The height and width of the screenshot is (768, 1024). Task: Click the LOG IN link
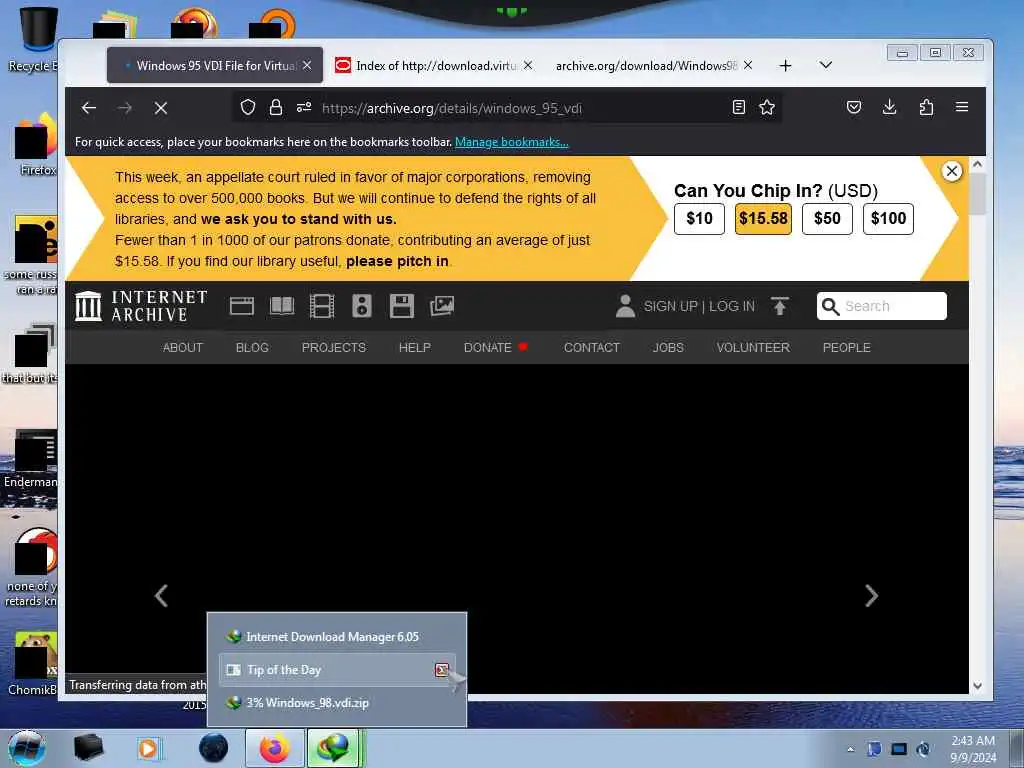tap(732, 306)
